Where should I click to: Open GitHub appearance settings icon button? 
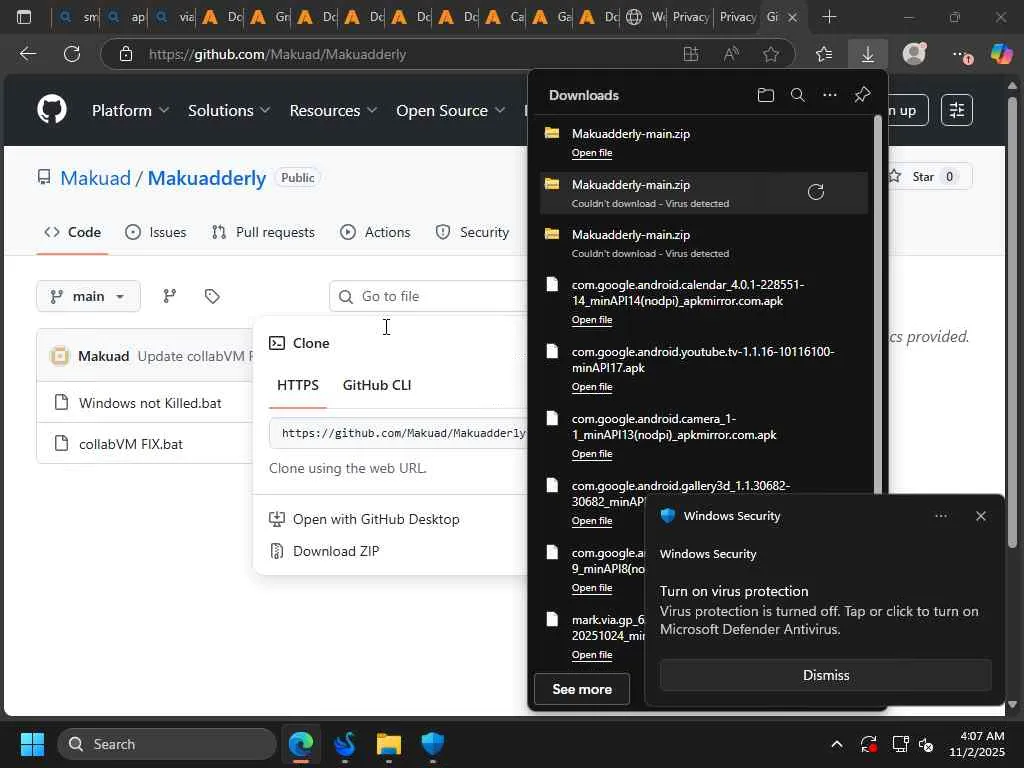click(x=957, y=110)
